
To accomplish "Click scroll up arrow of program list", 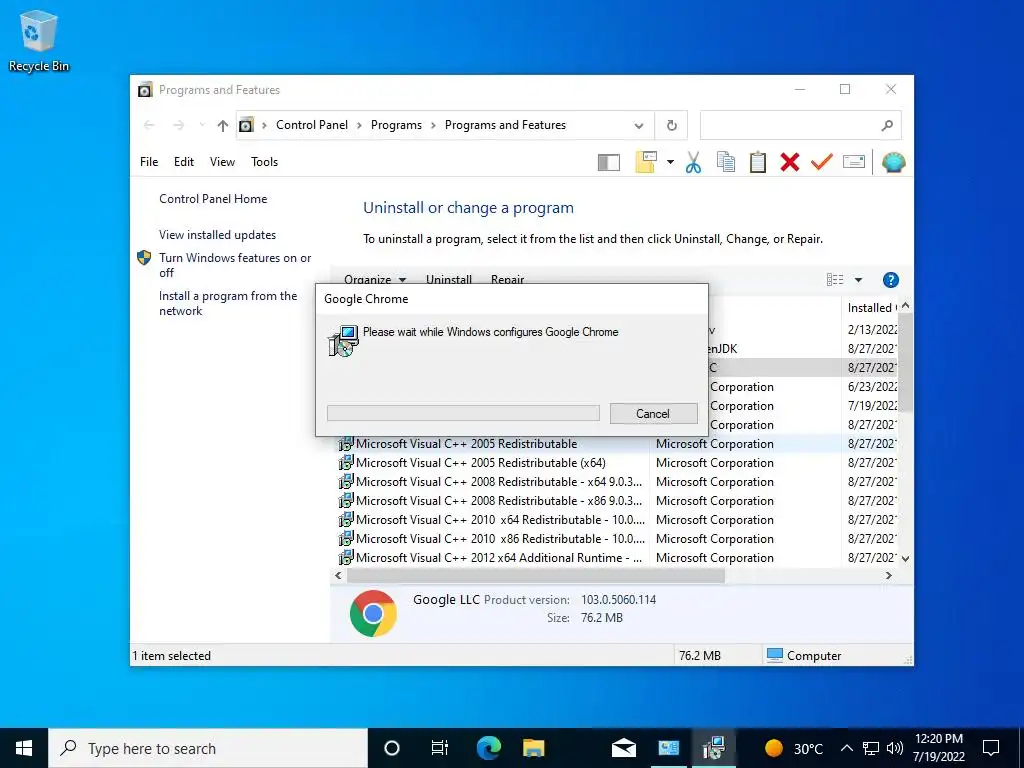I will tap(905, 306).
